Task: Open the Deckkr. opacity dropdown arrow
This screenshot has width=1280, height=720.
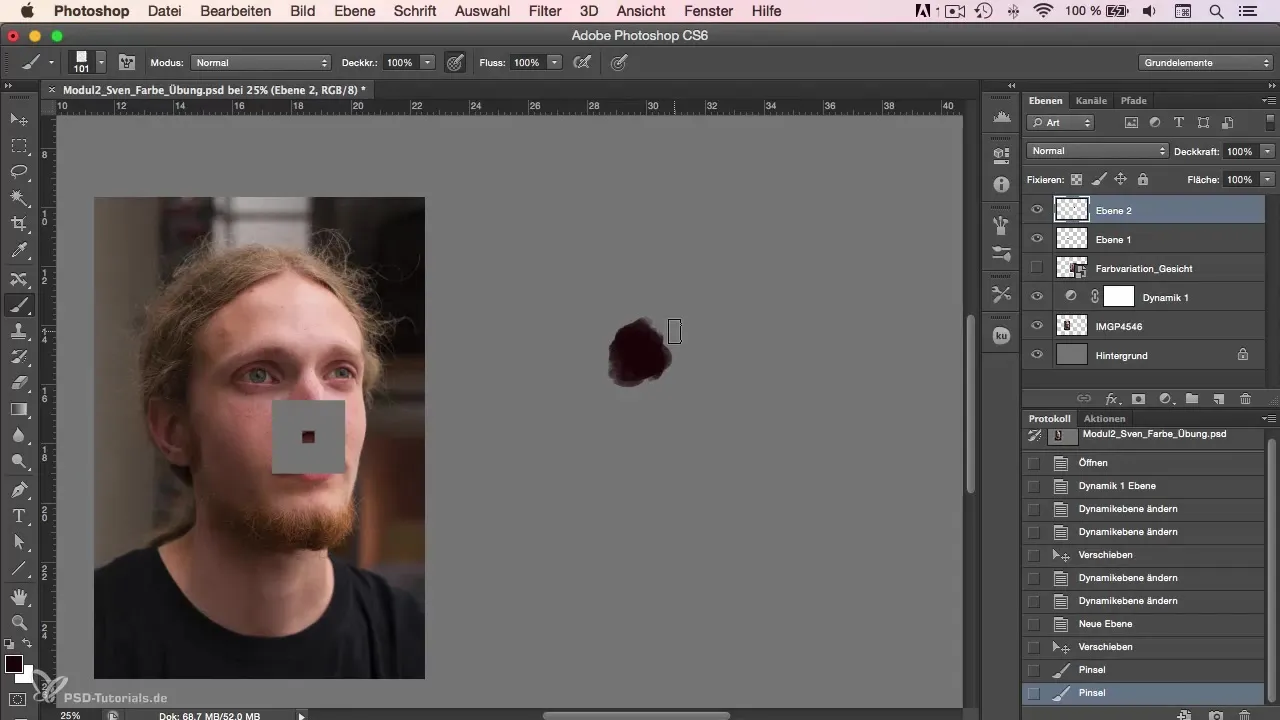Action: 428,62
